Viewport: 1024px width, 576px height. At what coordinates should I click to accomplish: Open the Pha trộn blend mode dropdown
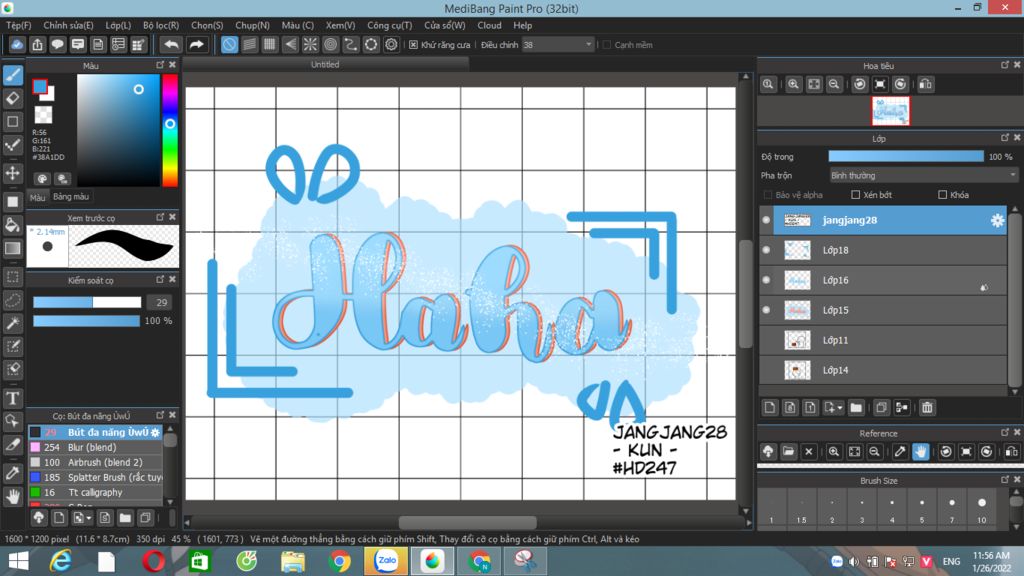click(923, 175)
